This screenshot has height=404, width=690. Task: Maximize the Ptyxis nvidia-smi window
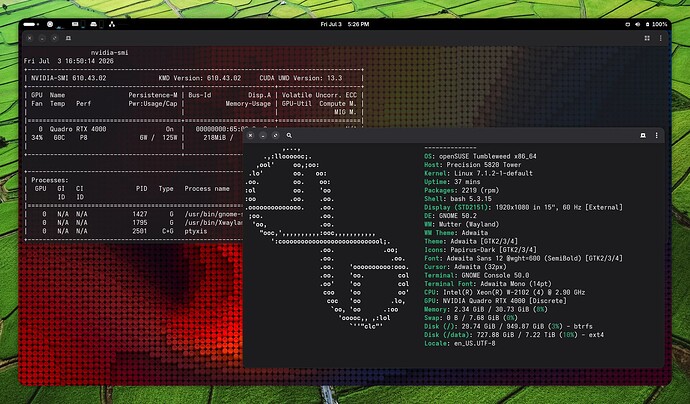pos(55,38)
